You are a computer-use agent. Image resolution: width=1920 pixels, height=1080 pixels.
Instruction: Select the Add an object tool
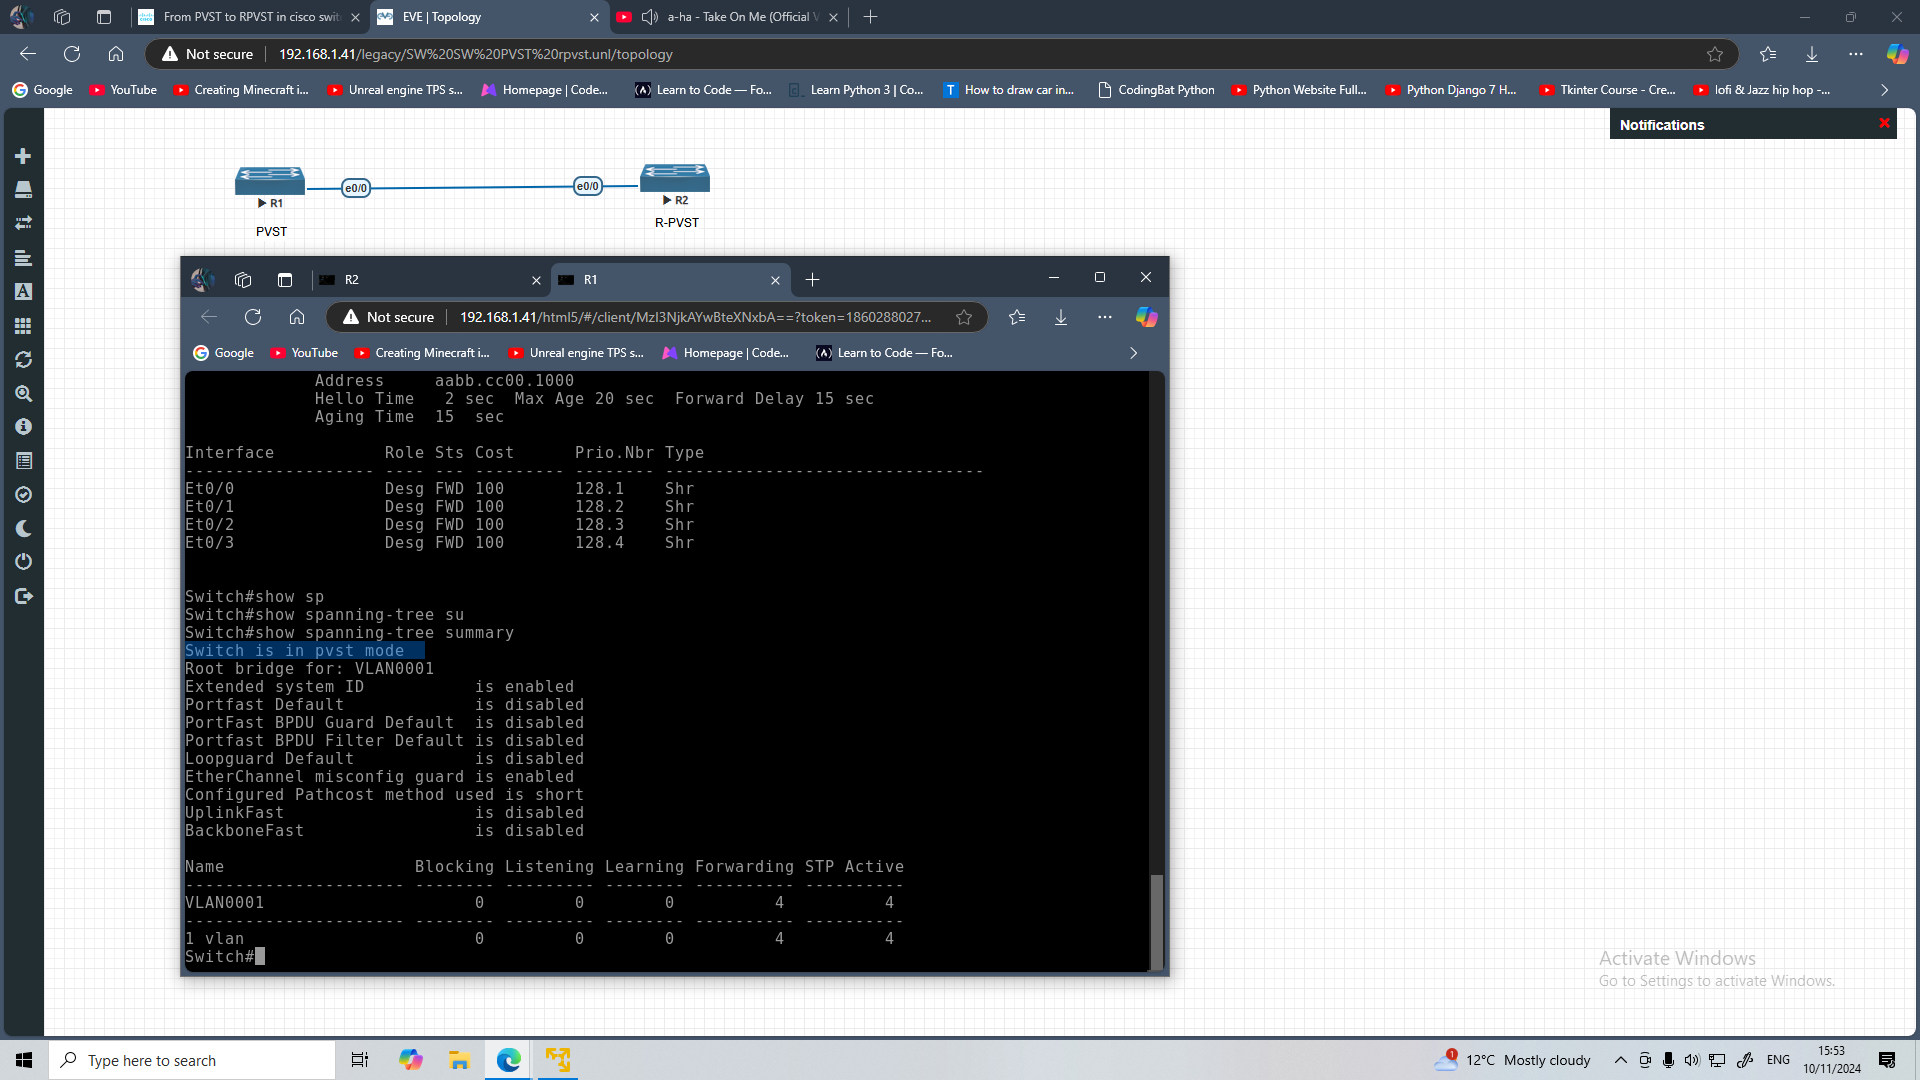pyautogui.click(x=23, y=155)
